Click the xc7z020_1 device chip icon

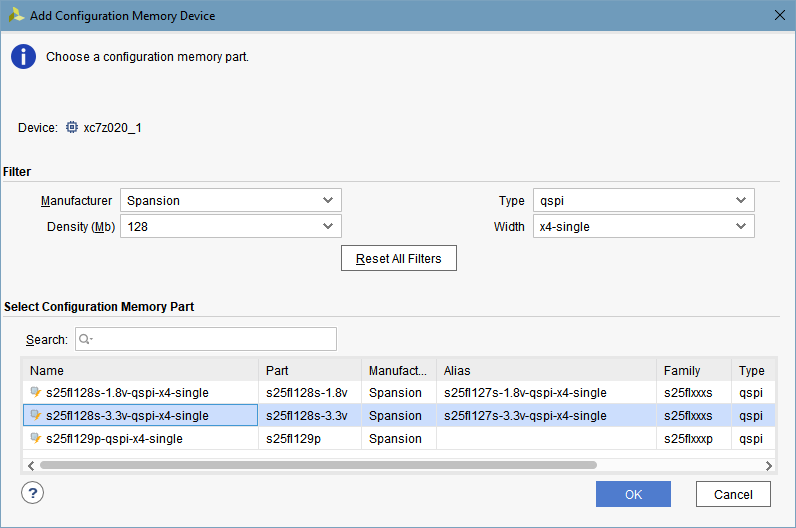(72, 128)
